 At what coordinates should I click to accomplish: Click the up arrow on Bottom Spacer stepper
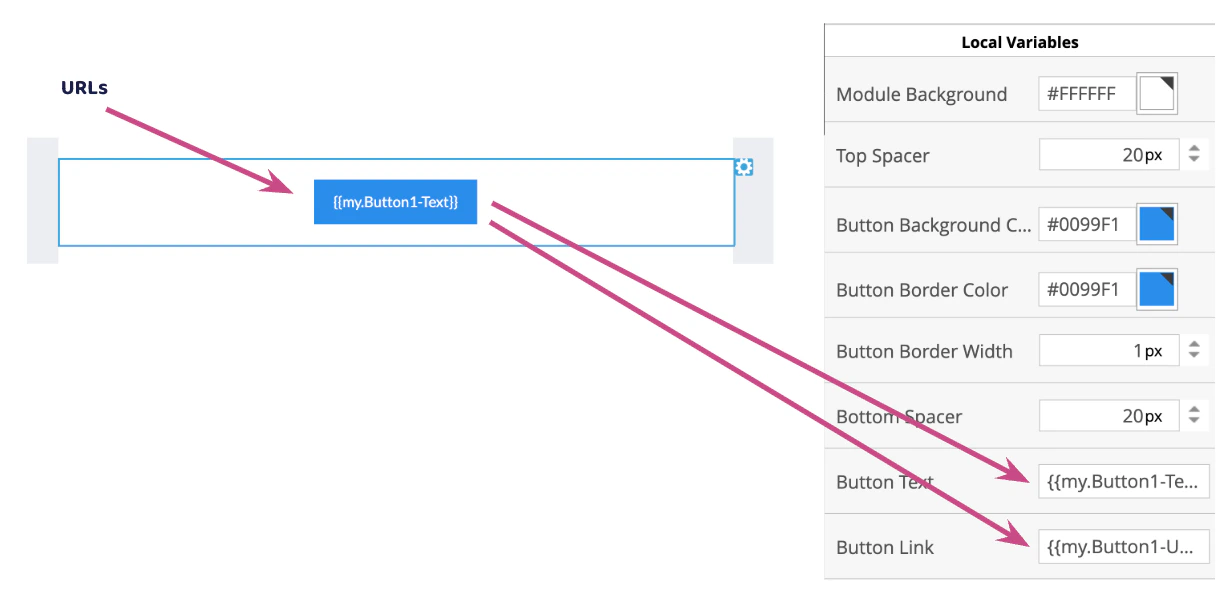pos(1195,410)
